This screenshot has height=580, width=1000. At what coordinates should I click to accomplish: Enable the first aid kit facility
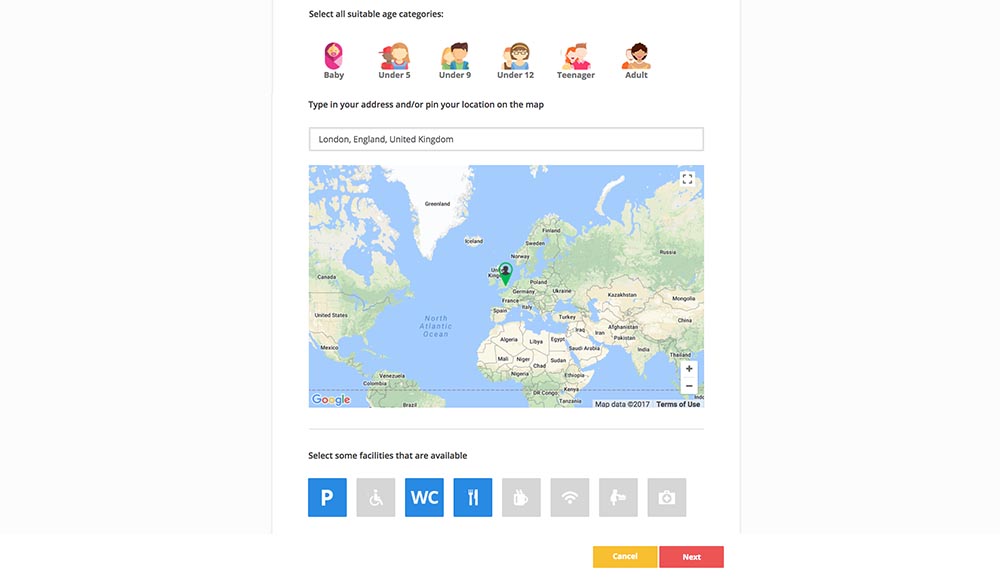tap(666, 497)
